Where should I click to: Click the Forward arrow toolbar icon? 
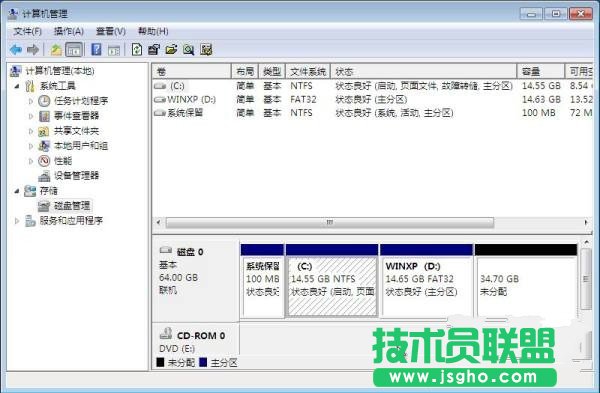click(33, 50)
